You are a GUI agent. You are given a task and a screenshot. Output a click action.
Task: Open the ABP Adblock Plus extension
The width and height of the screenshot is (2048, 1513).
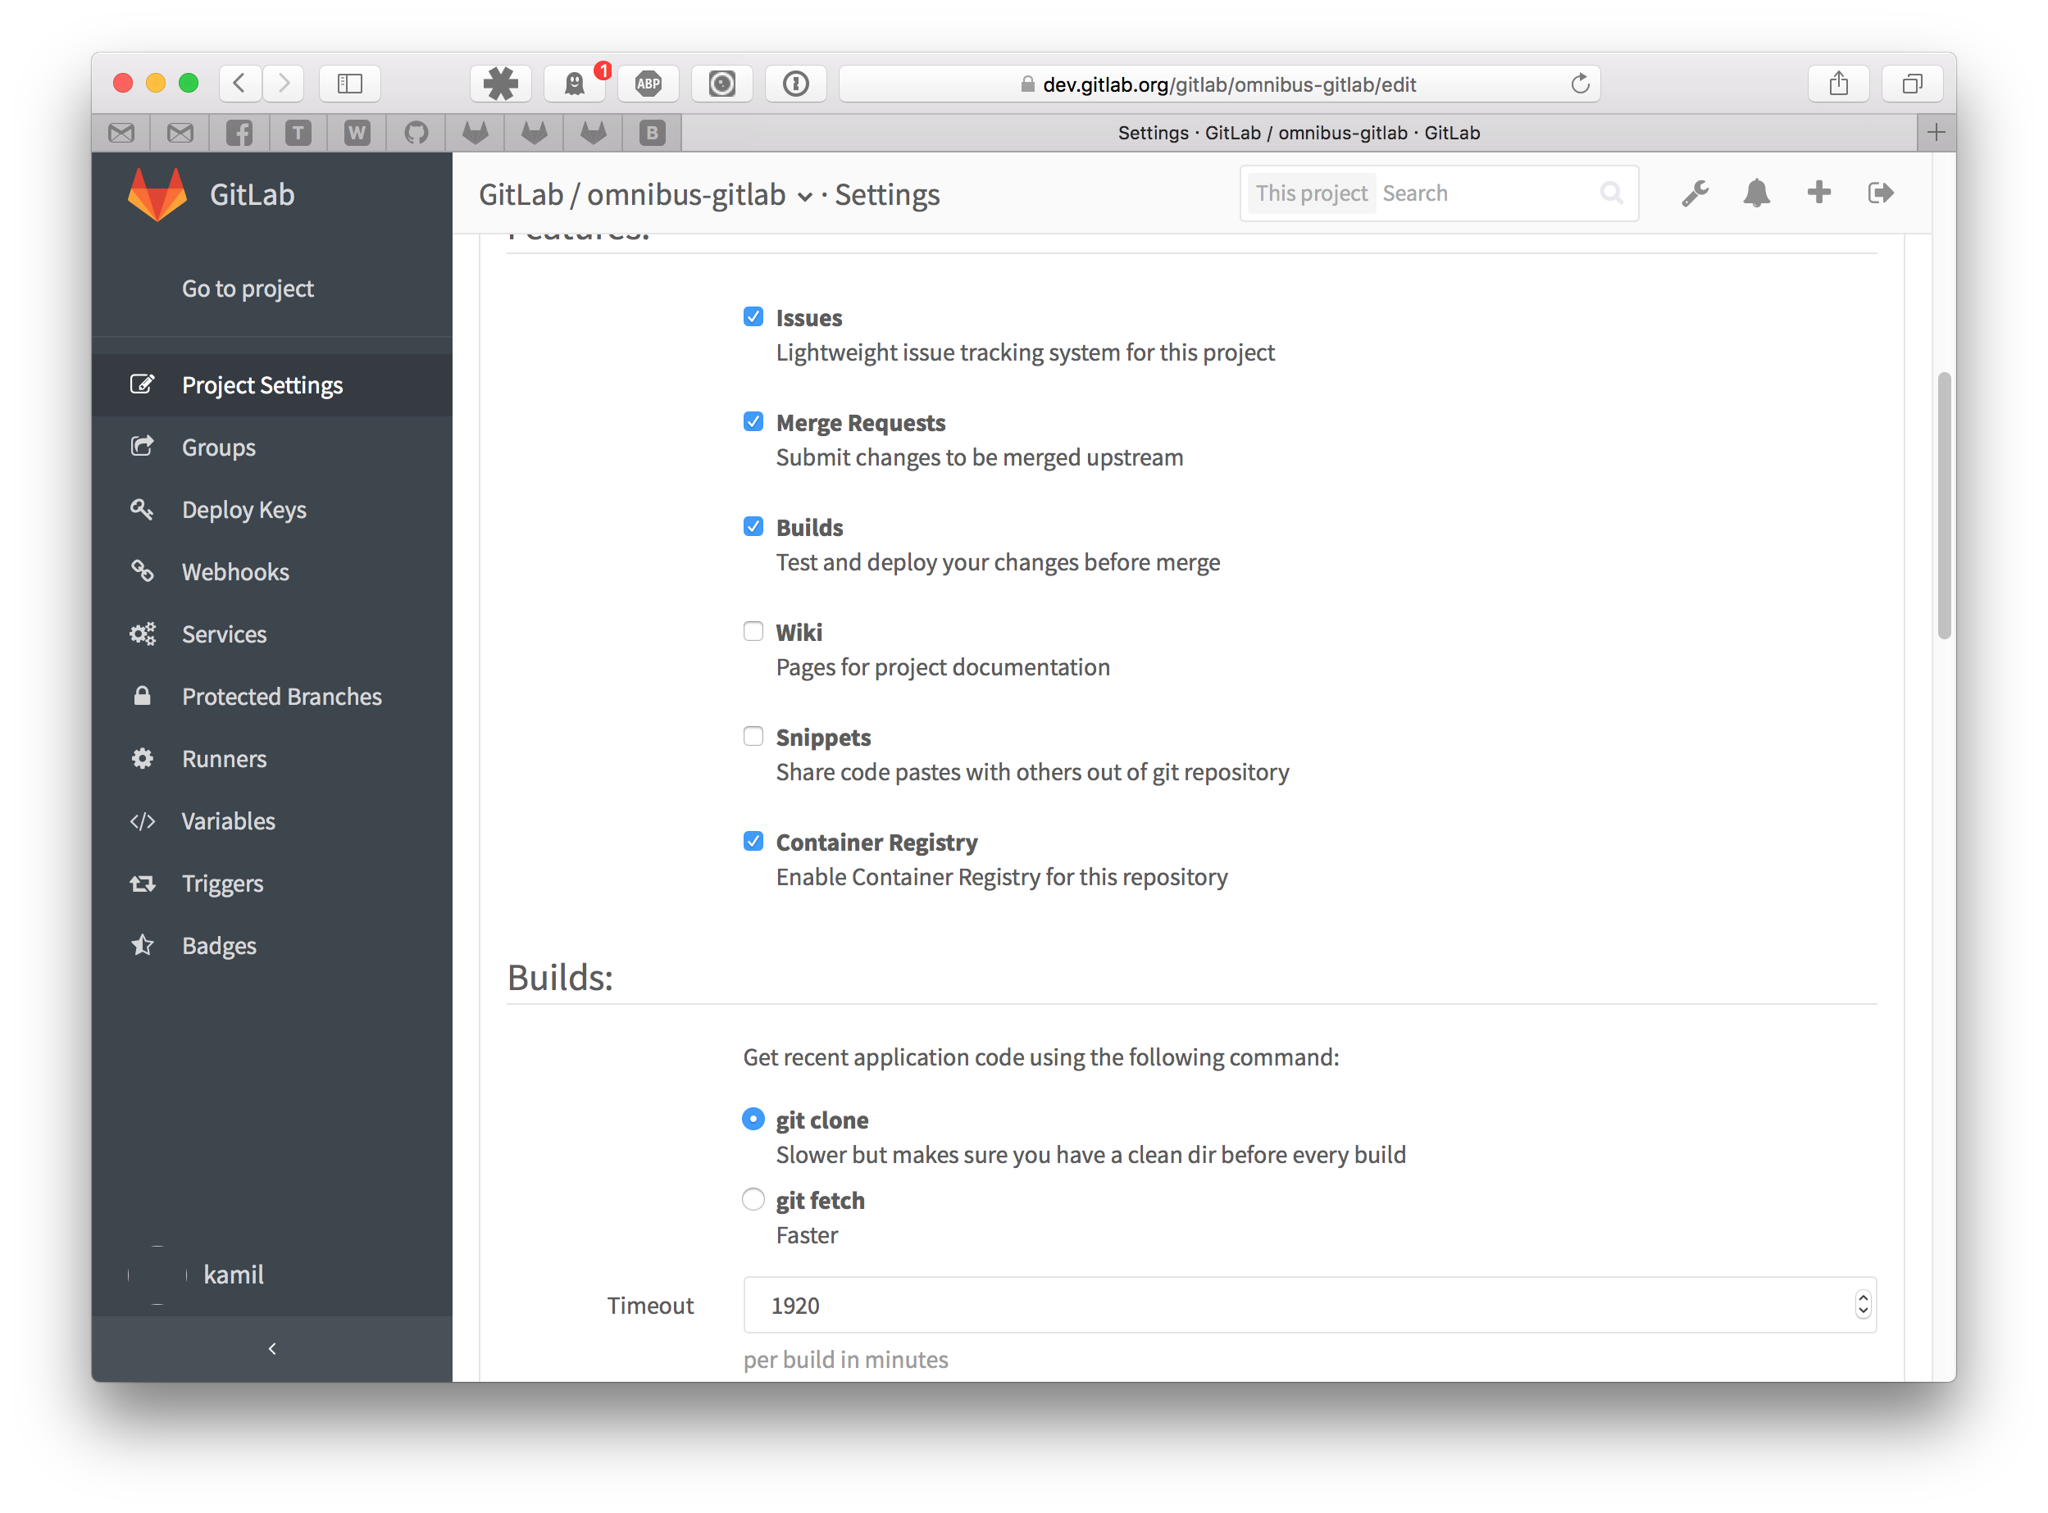[649, 83]
